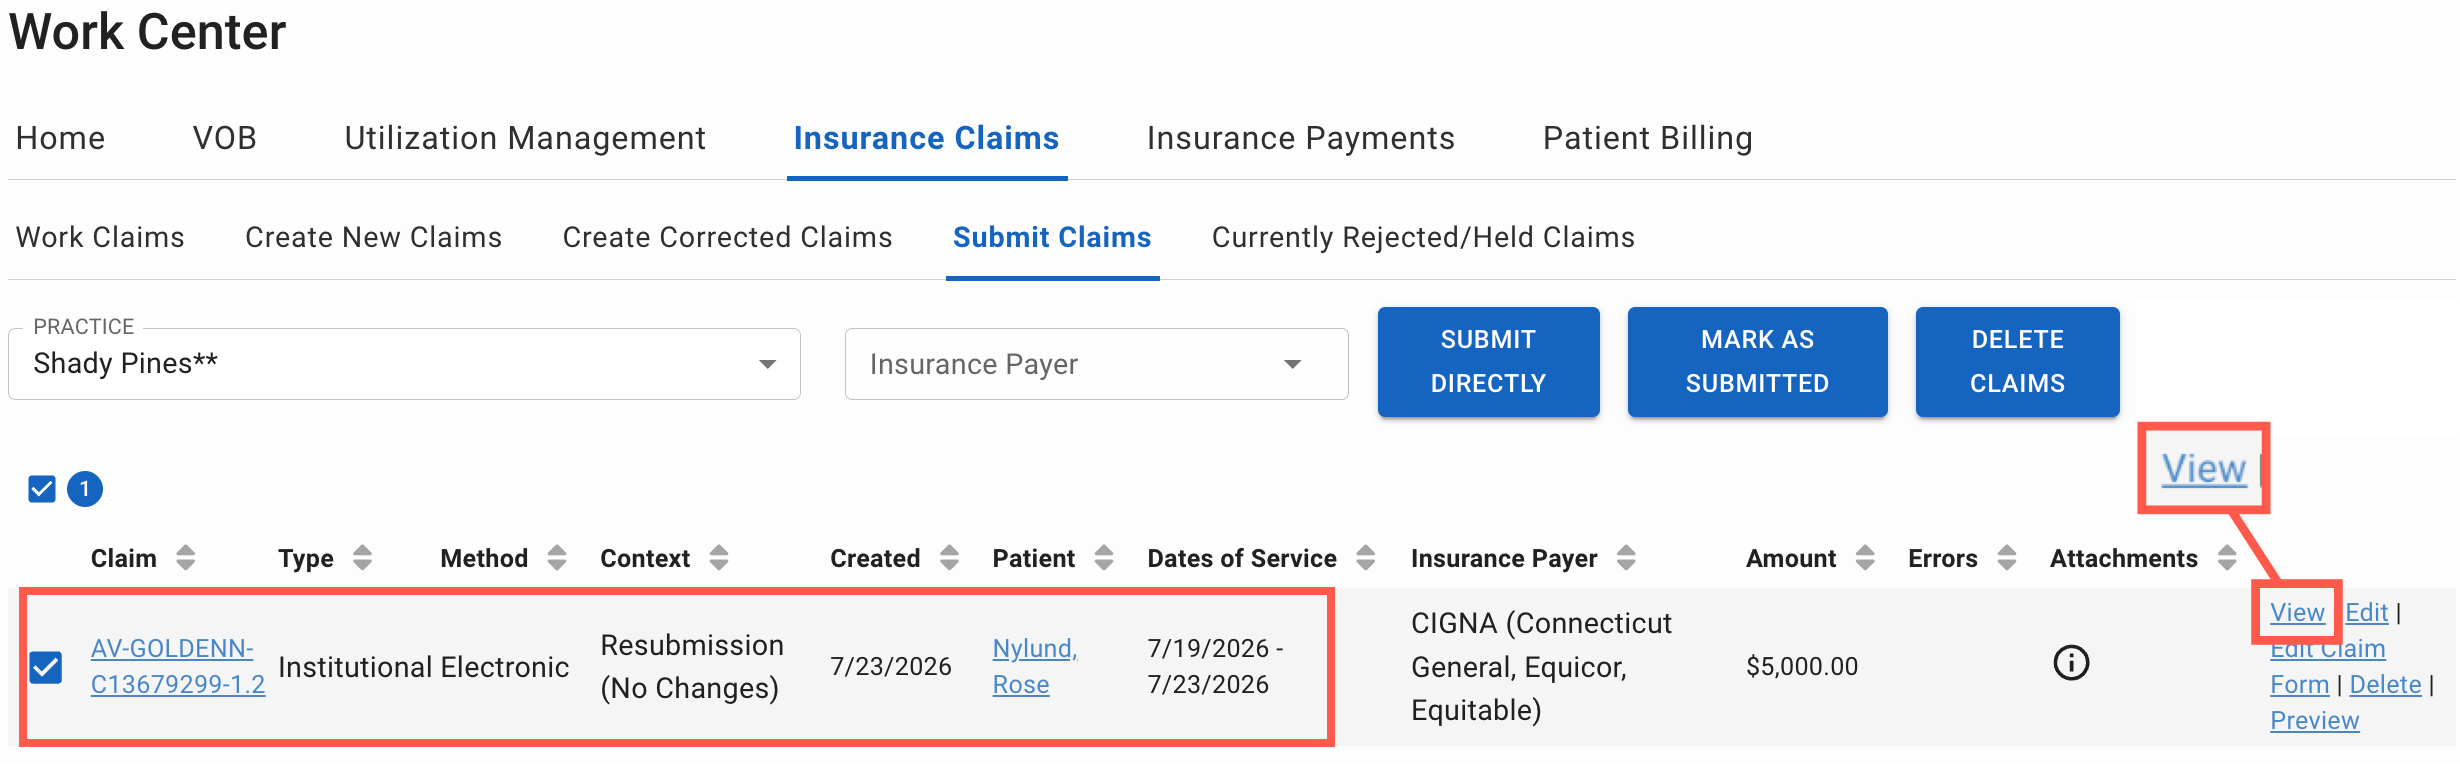The height and width of the screenshot is (768, 2460).
Task: Click the attachments info circle icon
Action: point(2071,663)
